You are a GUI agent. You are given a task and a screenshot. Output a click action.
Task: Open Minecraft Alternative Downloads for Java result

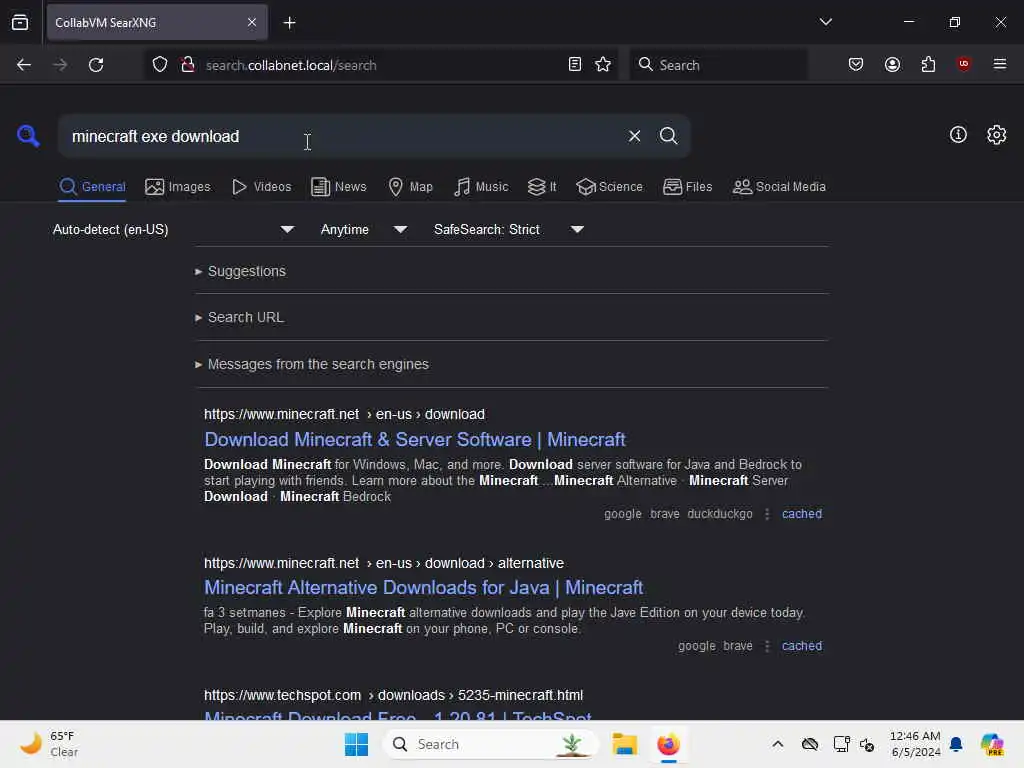423,588
